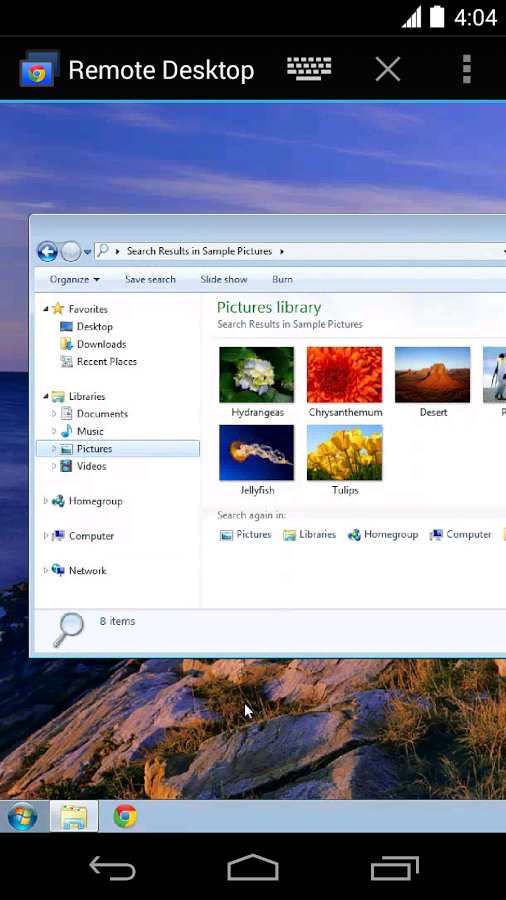Open the Windows Start orb
Screen dimensions: 506x900
22,816
